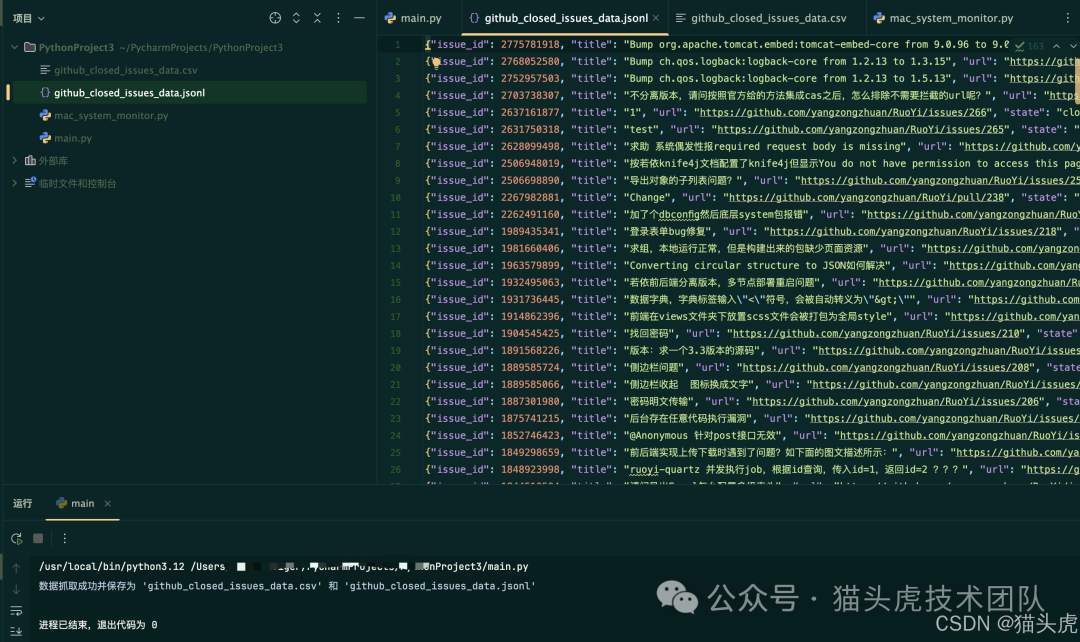Open run toolbar more actions menu
1080x642 pixels.
pos(65,539)
